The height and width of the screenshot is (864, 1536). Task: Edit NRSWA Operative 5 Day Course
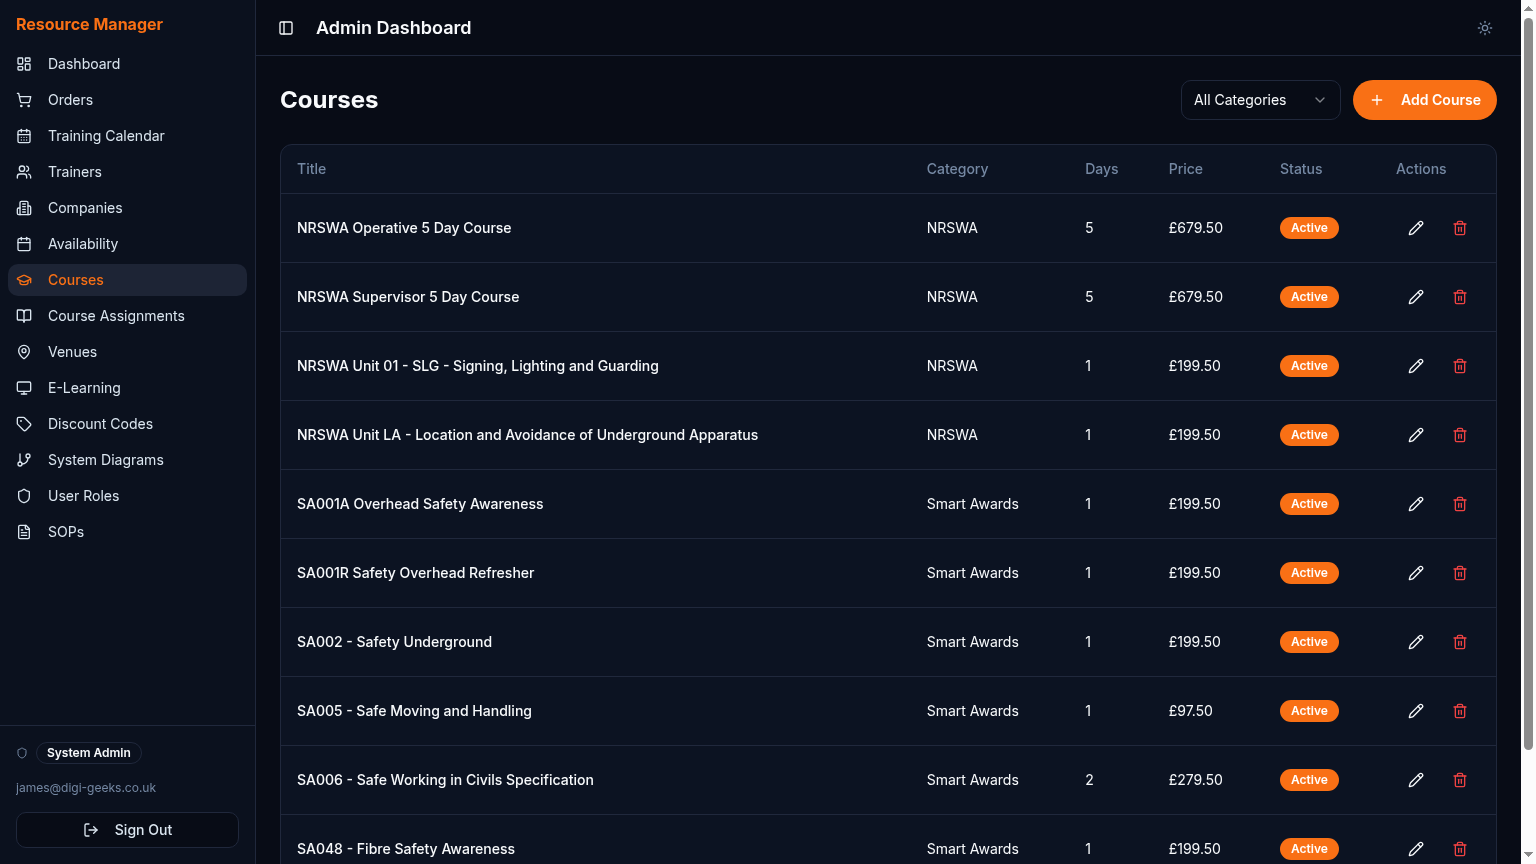click(1416, 228)
